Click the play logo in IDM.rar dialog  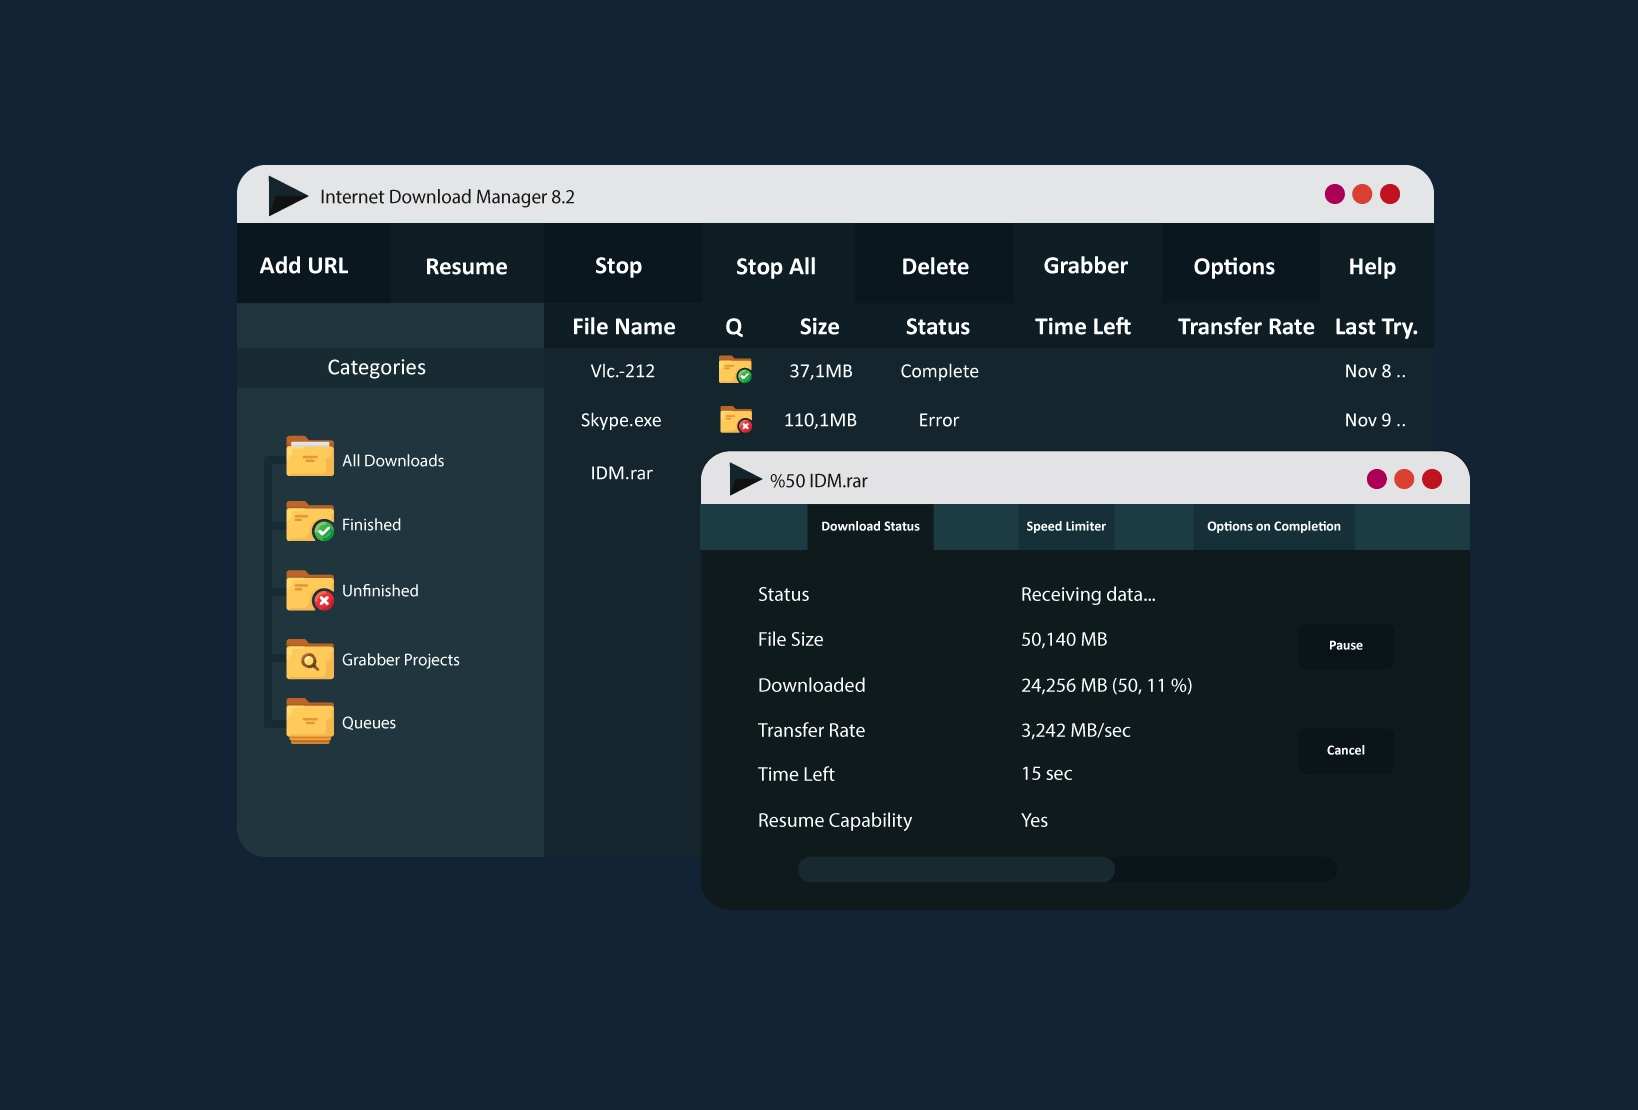(x=744, y=480)
